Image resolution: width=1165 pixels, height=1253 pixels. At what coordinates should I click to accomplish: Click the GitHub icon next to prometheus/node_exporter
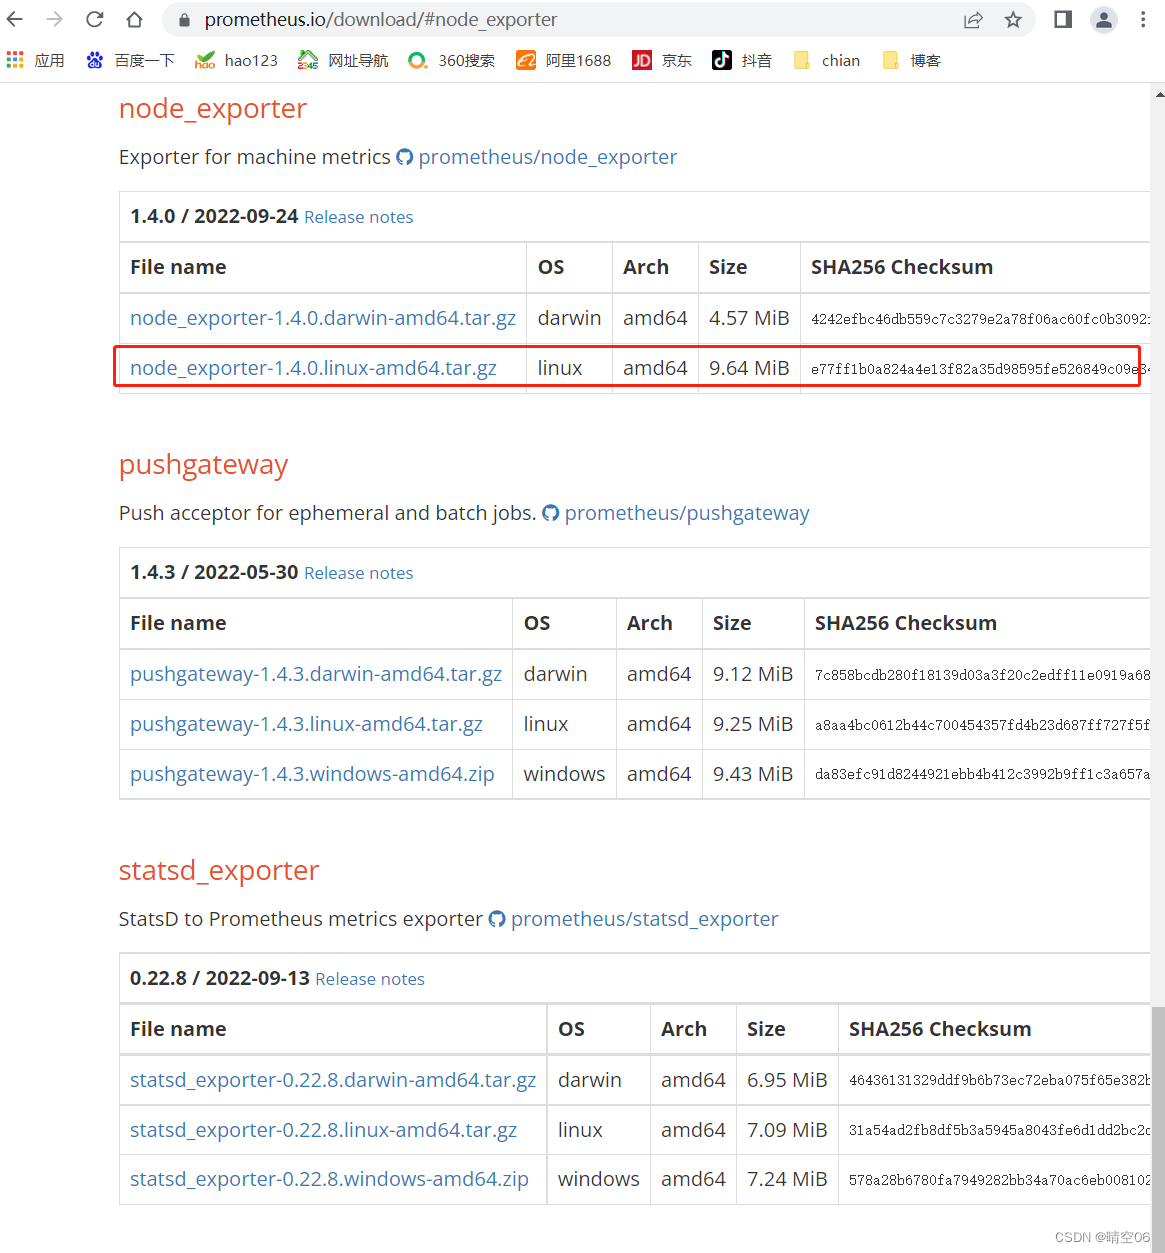pyautogui.click(x=404, y=157)
